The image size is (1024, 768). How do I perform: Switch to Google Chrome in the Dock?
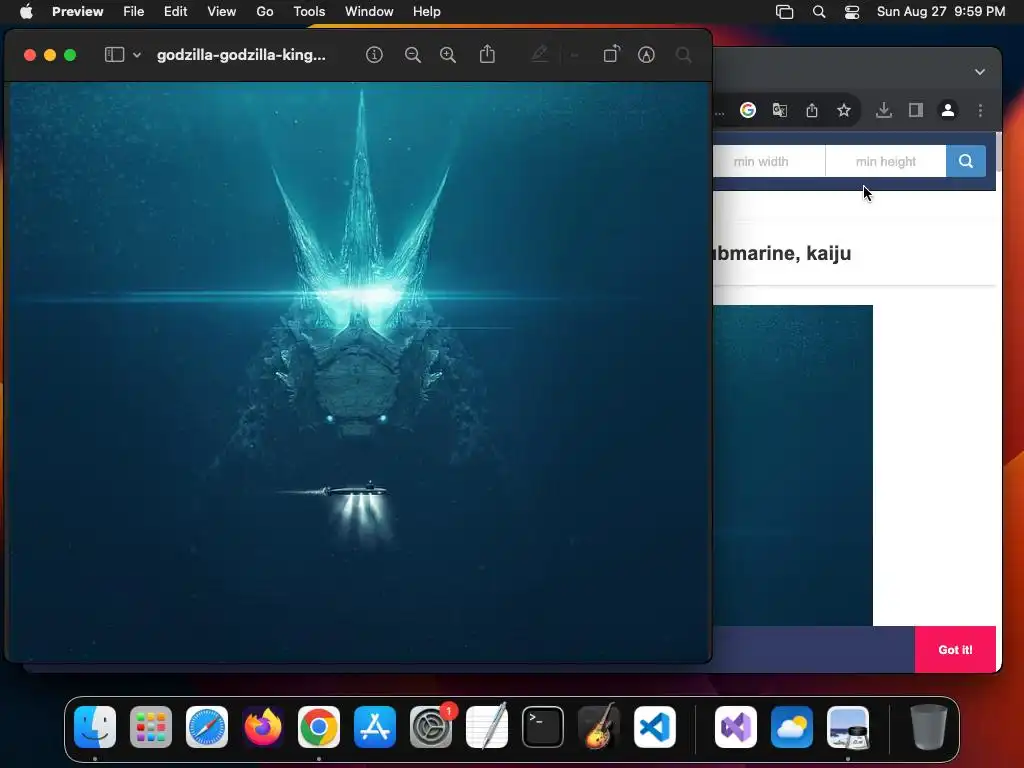point(319,727)
